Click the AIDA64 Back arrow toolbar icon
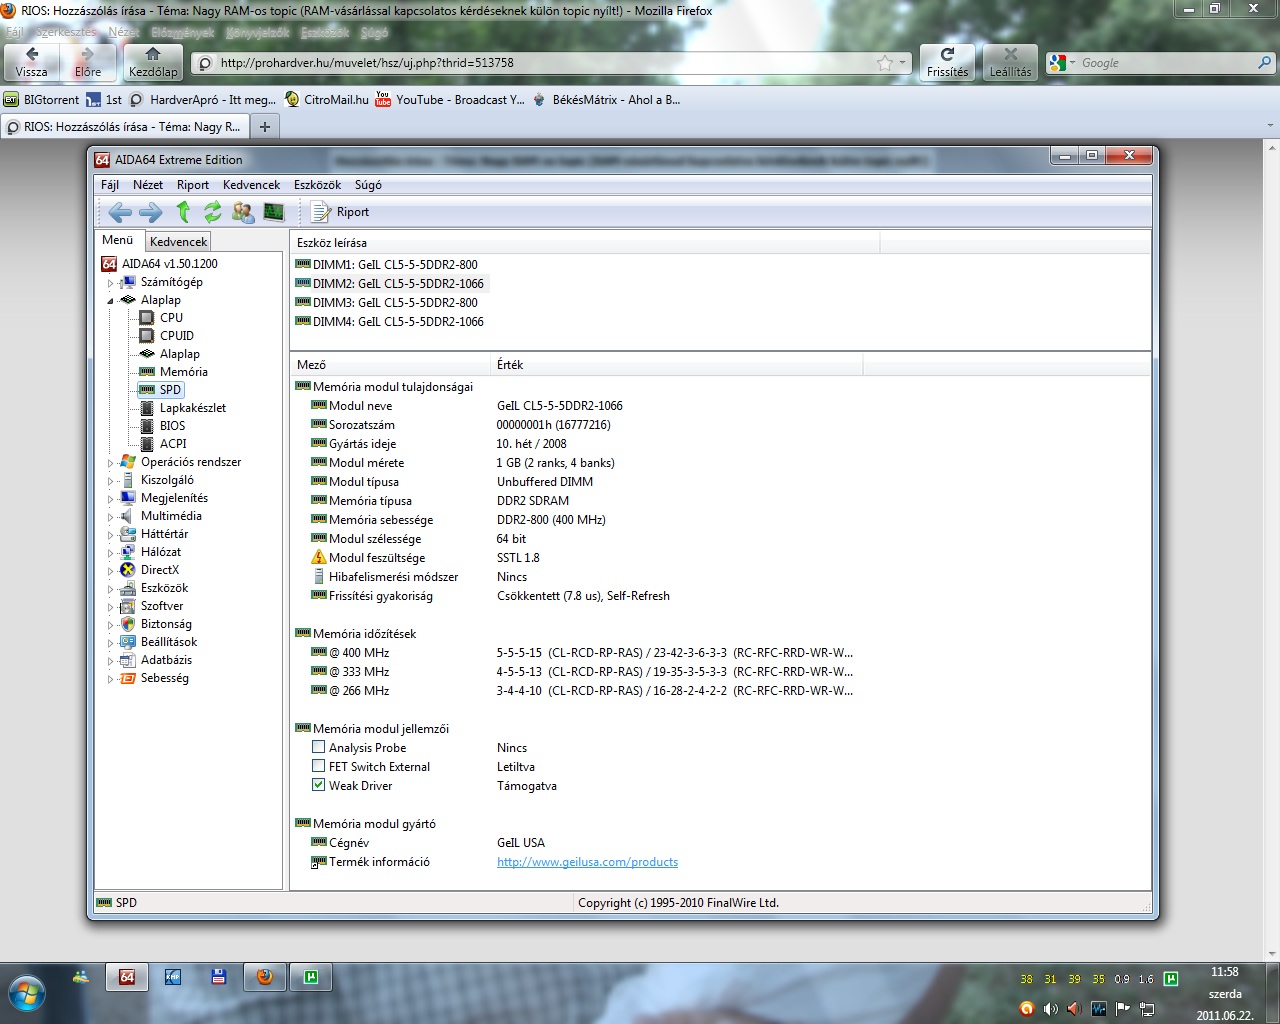Image resolution: width=1280 pixels, height=1024 pixels. 120,212
